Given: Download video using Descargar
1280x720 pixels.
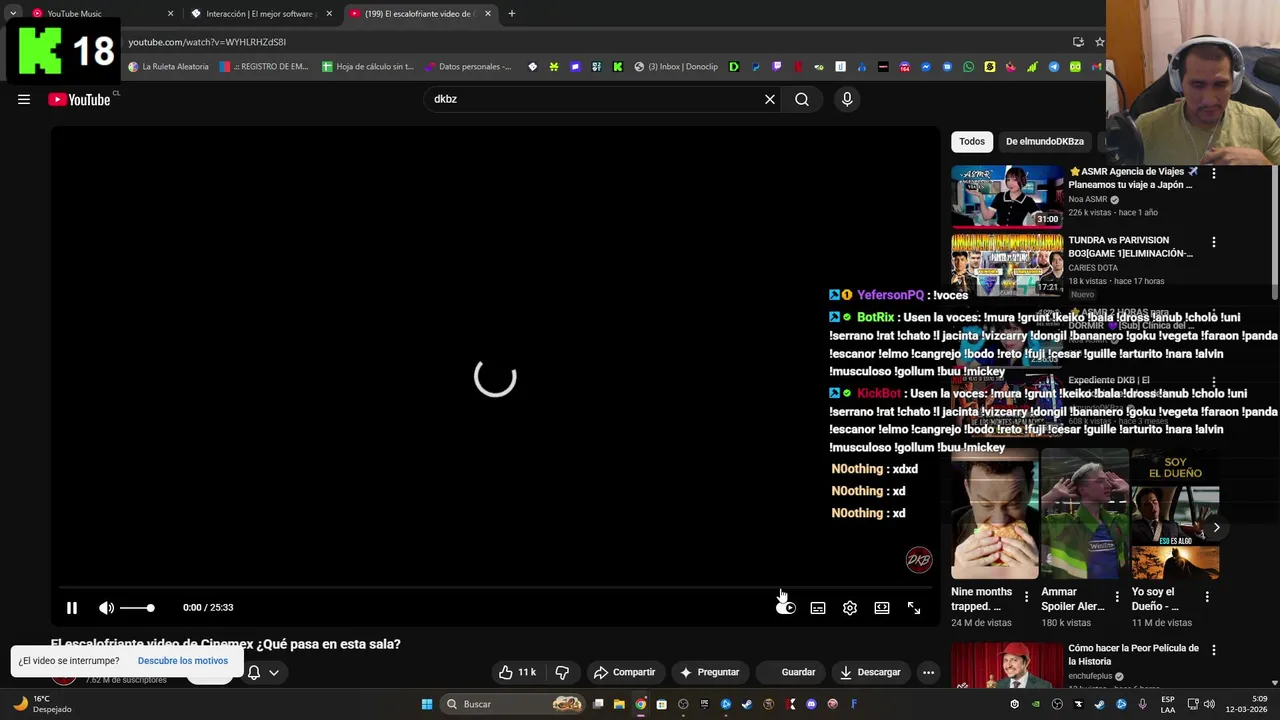Looking at the screenshot, I should pyautogui.click(x=870, y=672).
